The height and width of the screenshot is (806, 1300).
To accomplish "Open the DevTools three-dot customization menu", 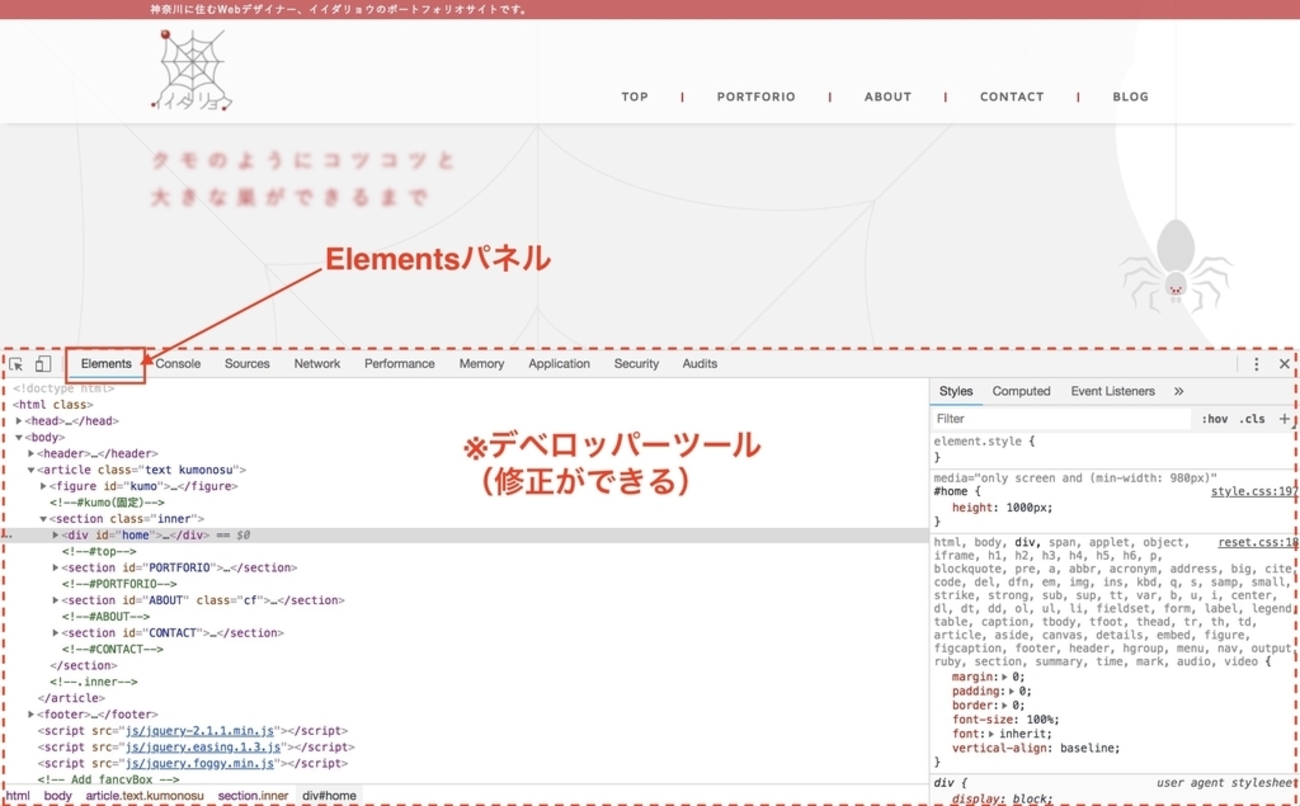I will point(1256,364).
